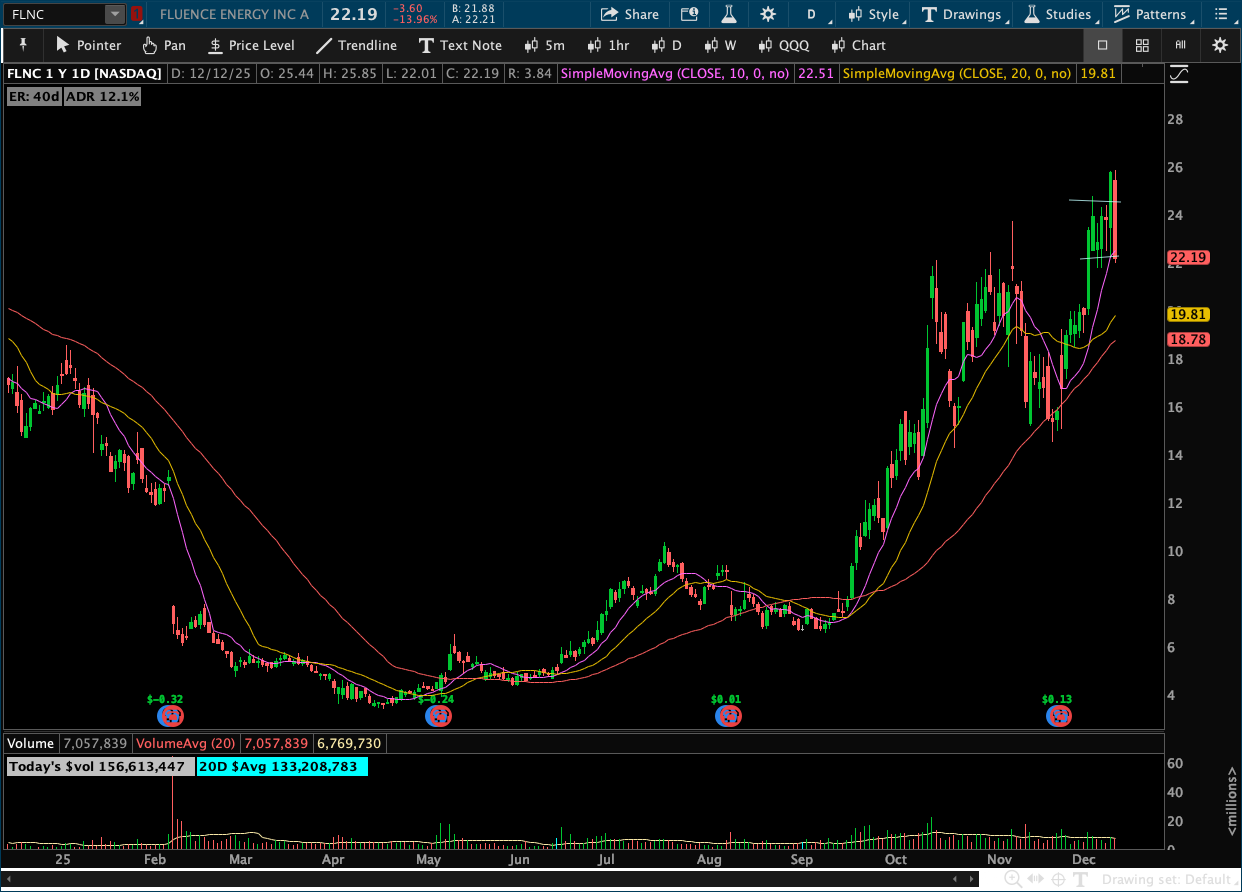
Task: Open the Drawing set: Default dropdown
Action: tap(1170, 879)
